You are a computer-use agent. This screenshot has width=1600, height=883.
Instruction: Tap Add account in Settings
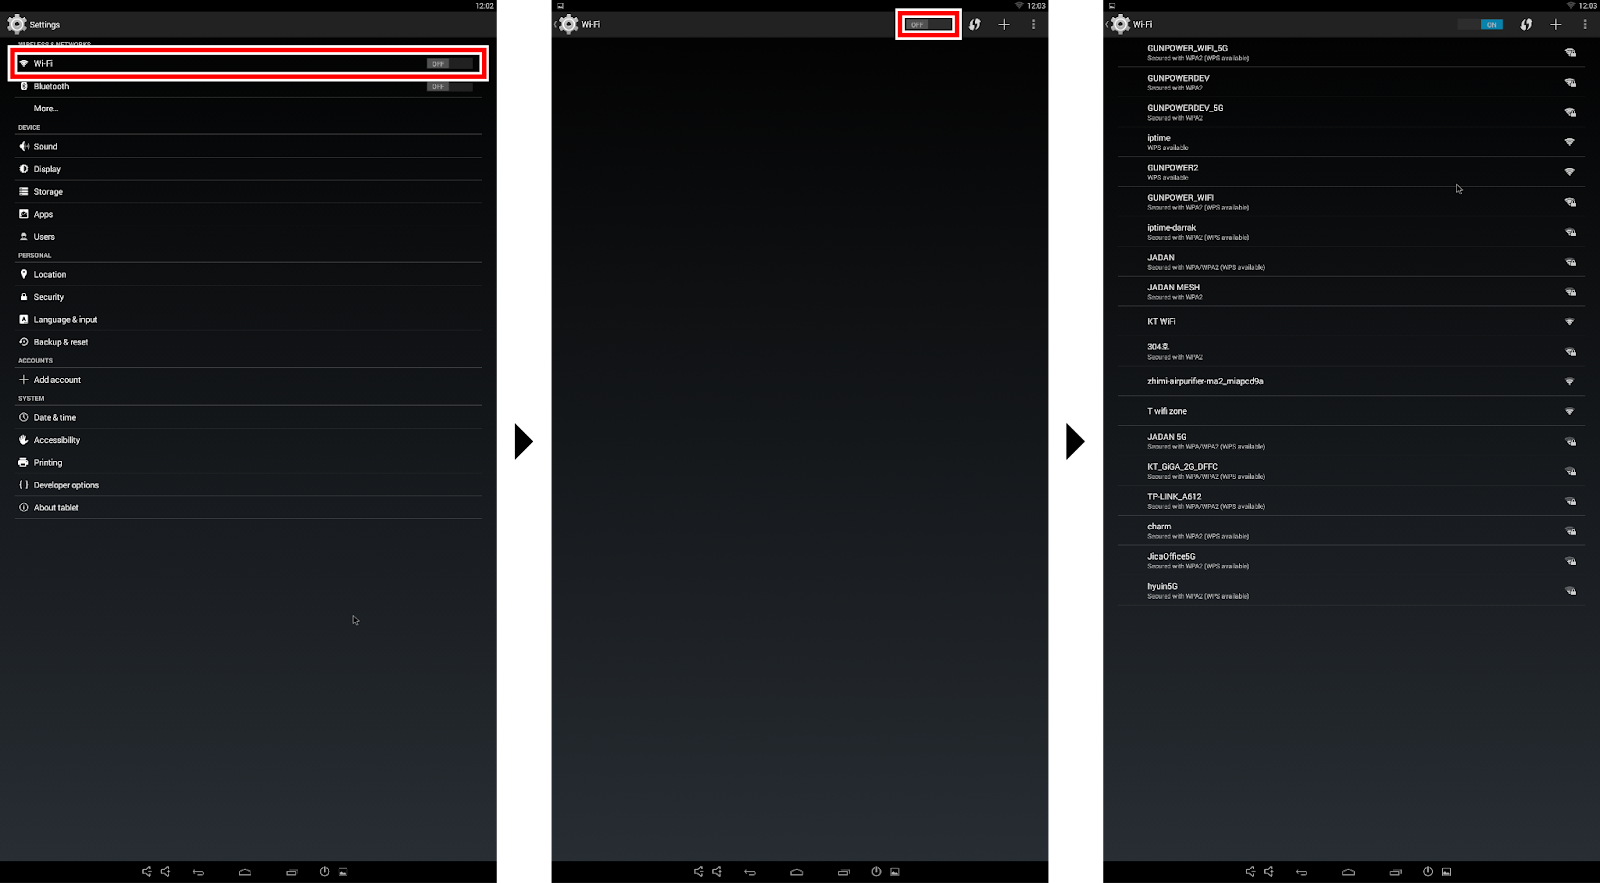click(248, 380)
